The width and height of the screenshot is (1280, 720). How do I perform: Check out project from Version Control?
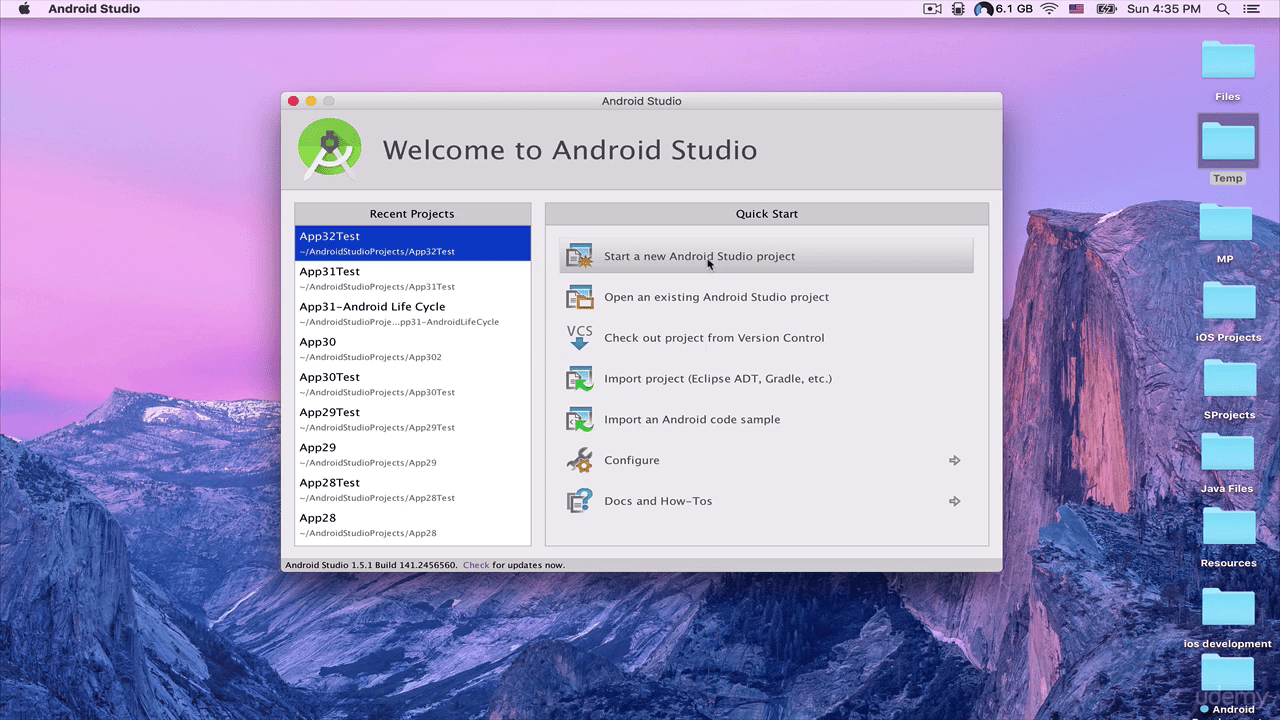pyautogui.click(x=766, y=338)
